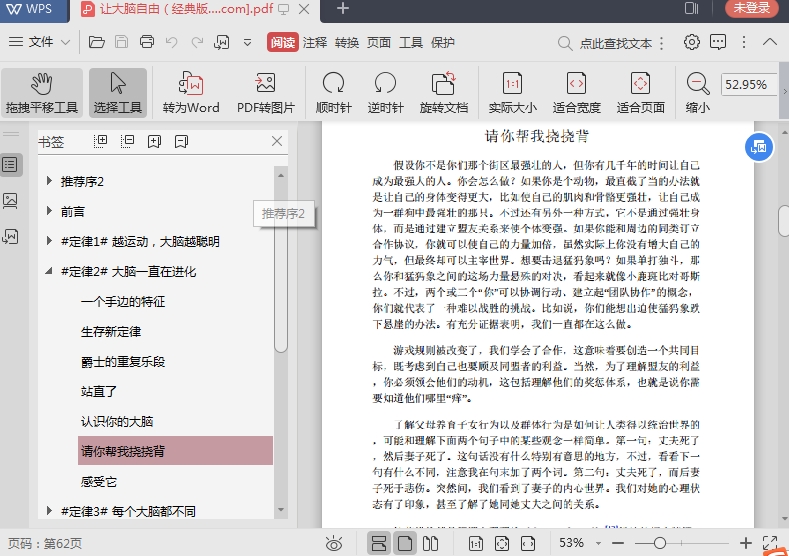This screenshot has height=556, width=789.
Task: Go to bookmark 爵士的重复乐段
Action: click(123, 361)
